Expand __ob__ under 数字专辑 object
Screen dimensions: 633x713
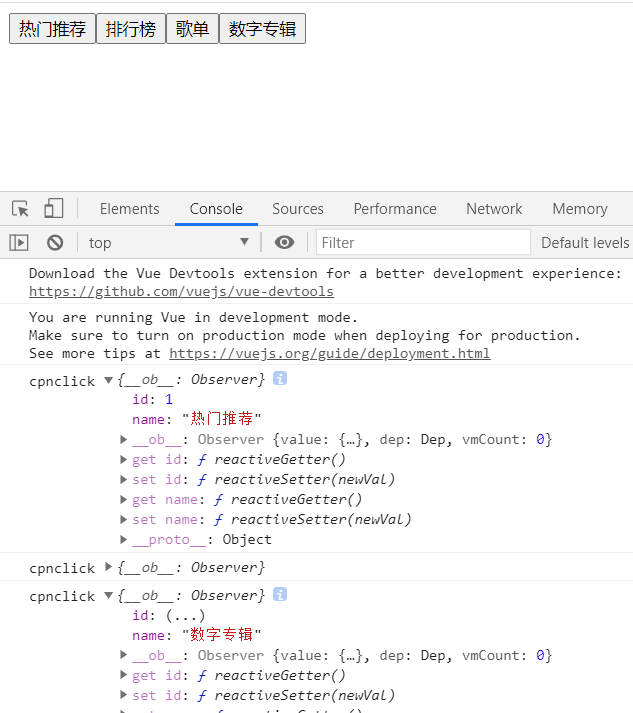click(123, 655)
